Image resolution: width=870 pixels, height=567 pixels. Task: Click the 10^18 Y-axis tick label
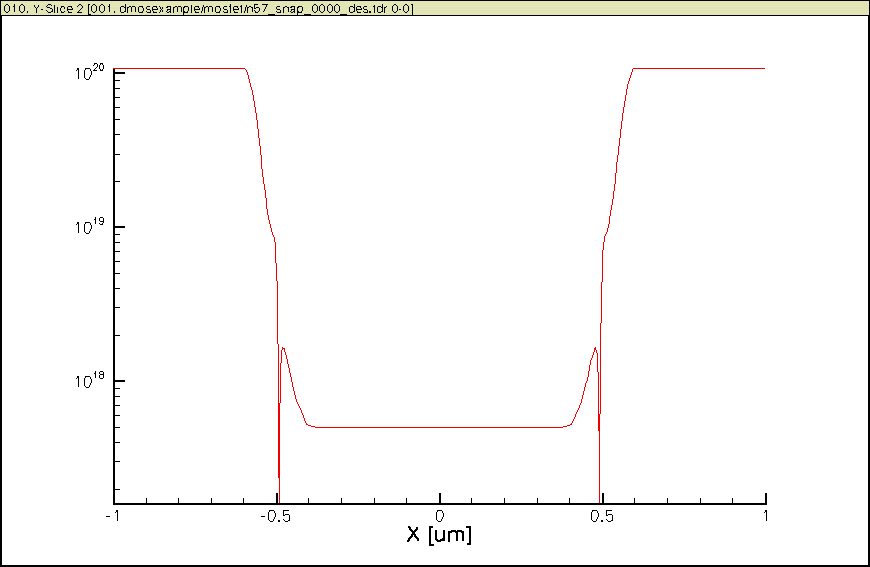pyautogui.click(x=89, y=380)
